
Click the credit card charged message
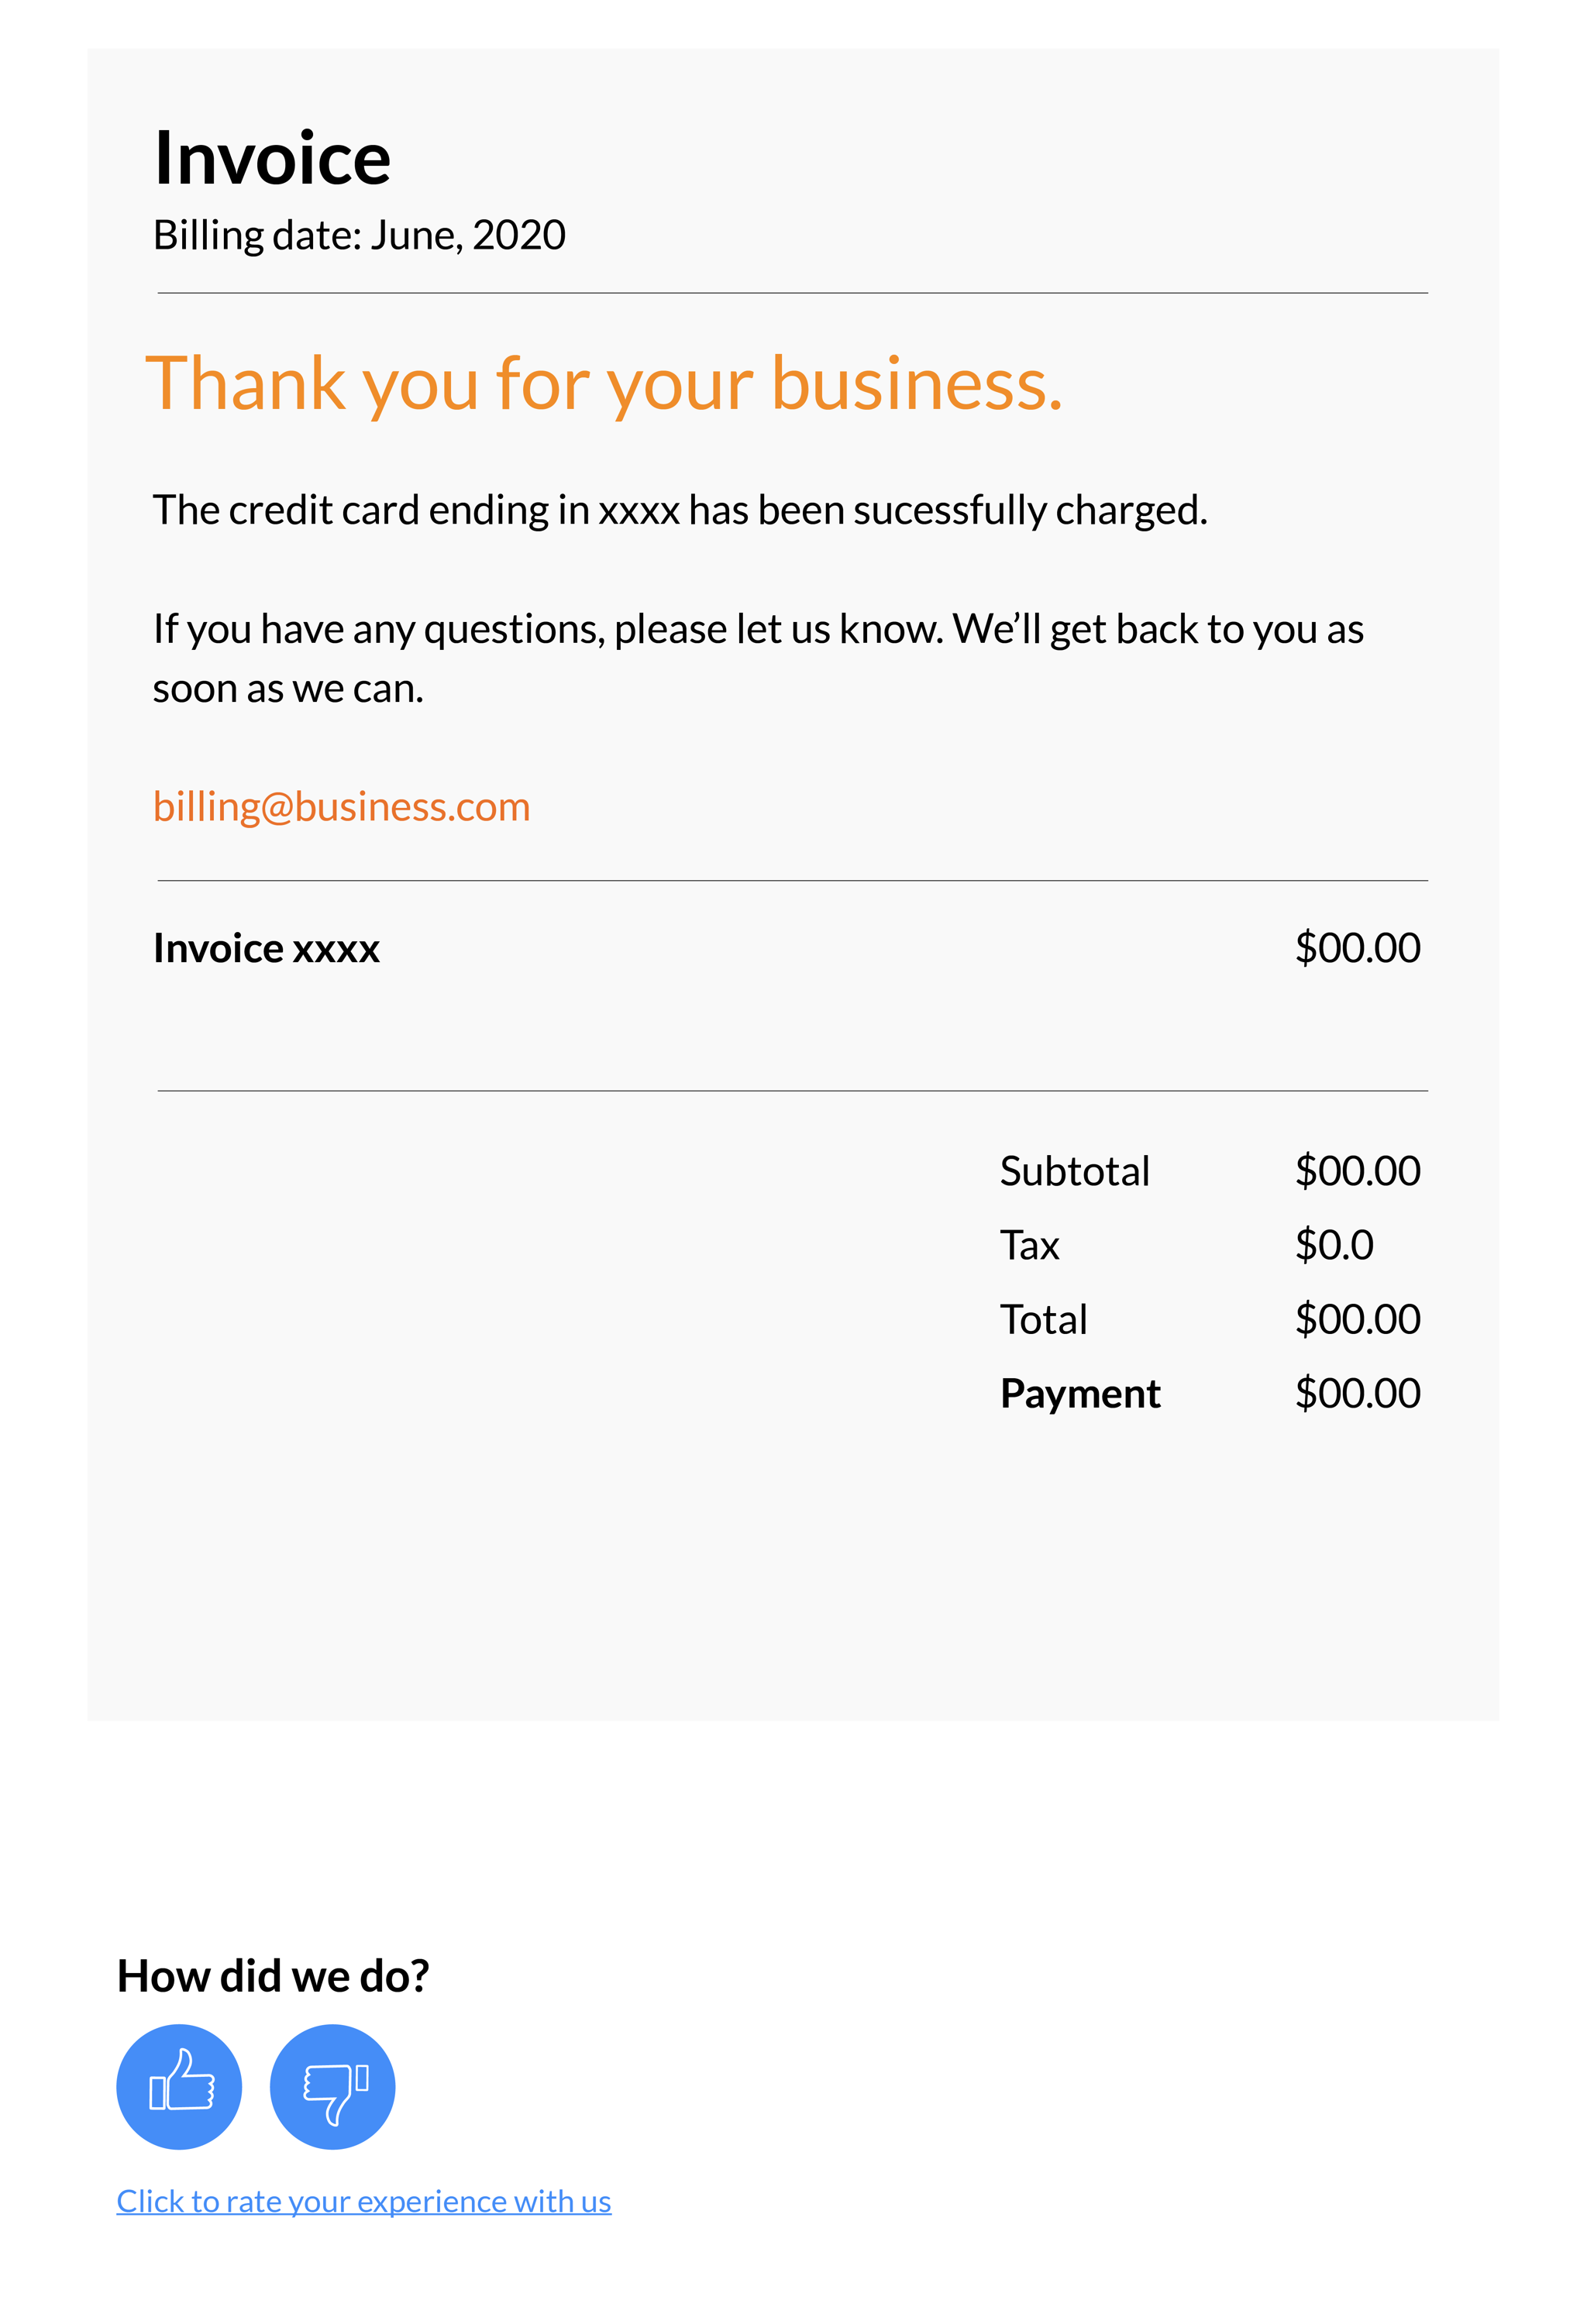680,511
